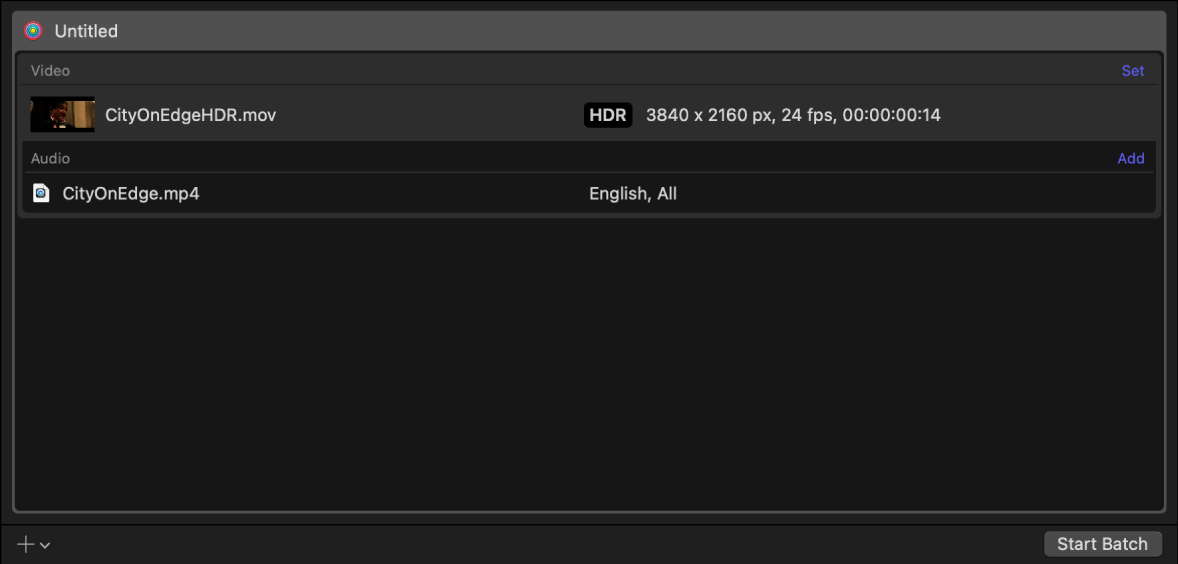Click the Compressor job icon beside Untitled
The width and height of the screenshot is (1178, 564).
(x=33, y=31)
